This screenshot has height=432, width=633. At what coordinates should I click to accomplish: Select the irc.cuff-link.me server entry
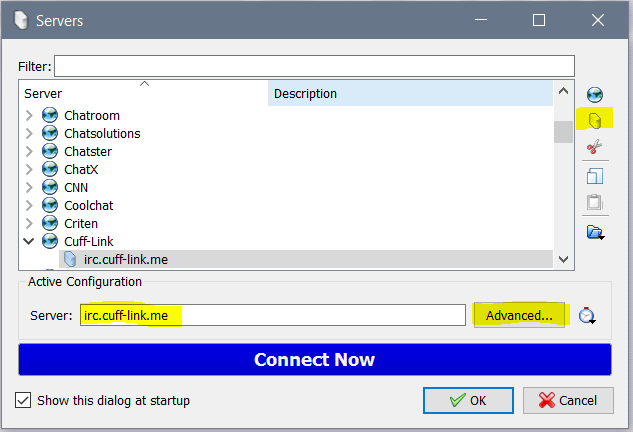[x=306, y=259]
